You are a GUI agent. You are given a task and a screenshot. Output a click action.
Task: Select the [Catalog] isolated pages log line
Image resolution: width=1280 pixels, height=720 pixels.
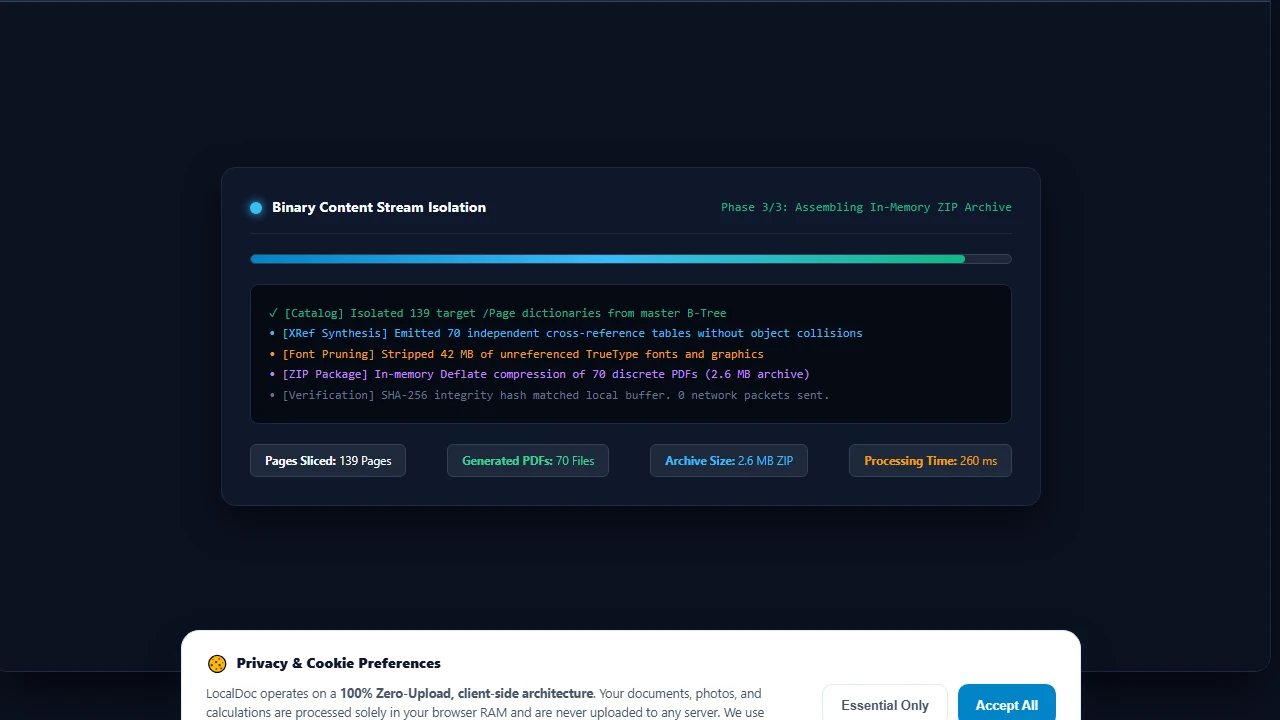[498, 313]
